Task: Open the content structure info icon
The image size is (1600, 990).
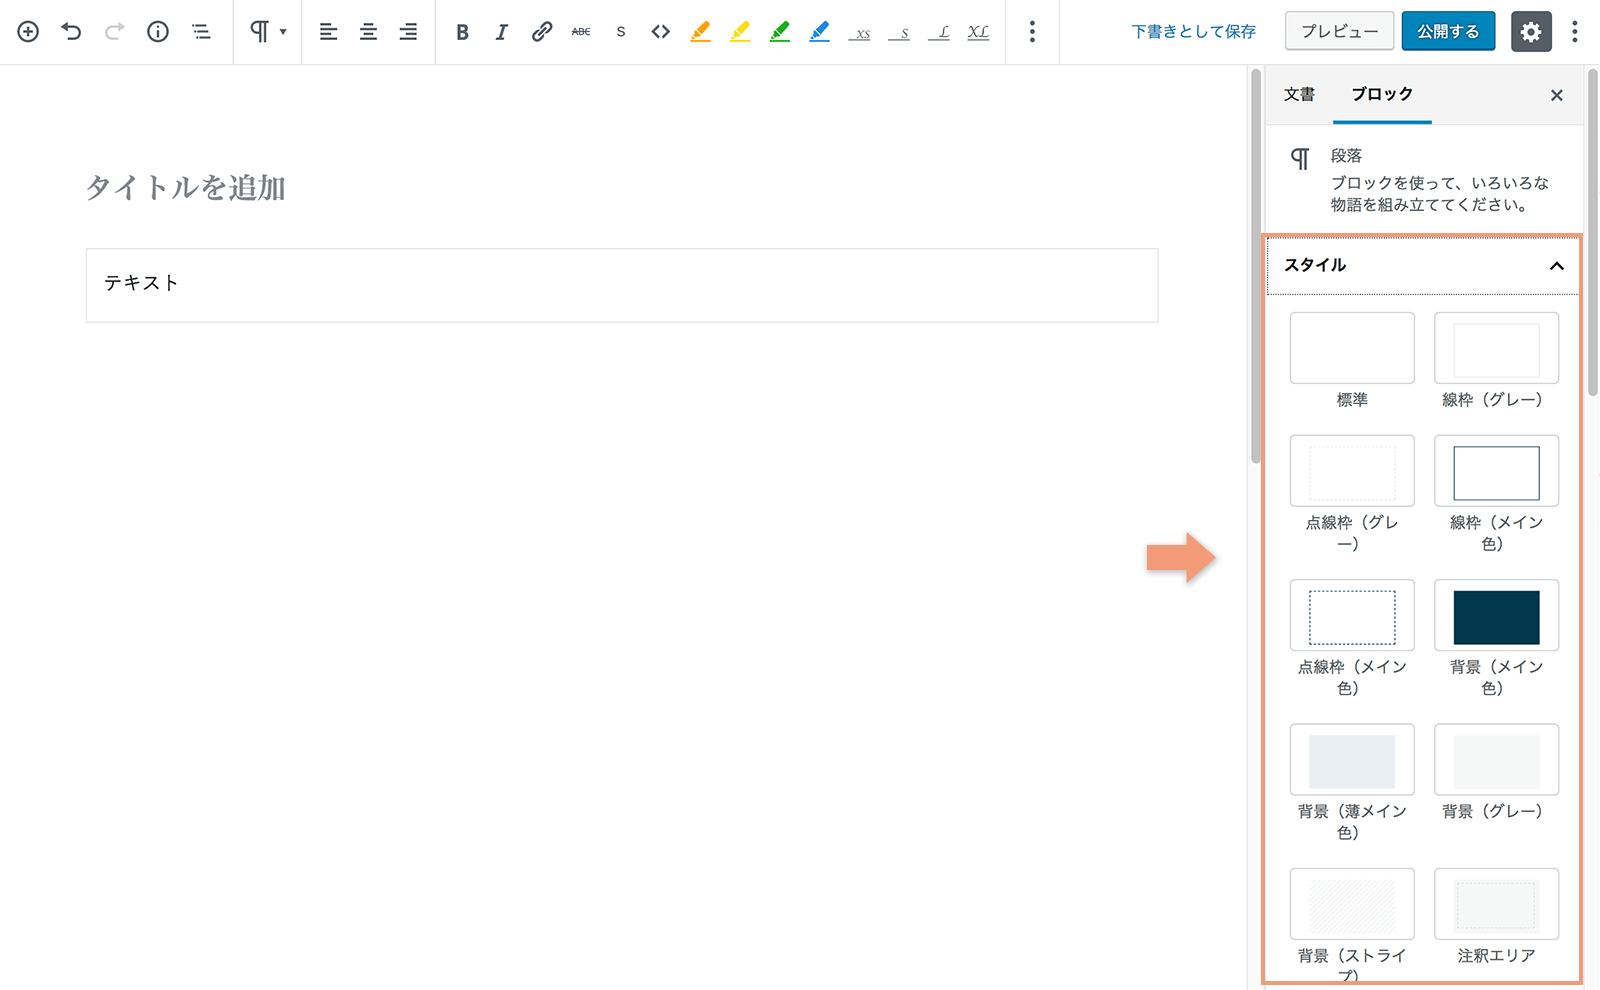Action: (158, 32)
